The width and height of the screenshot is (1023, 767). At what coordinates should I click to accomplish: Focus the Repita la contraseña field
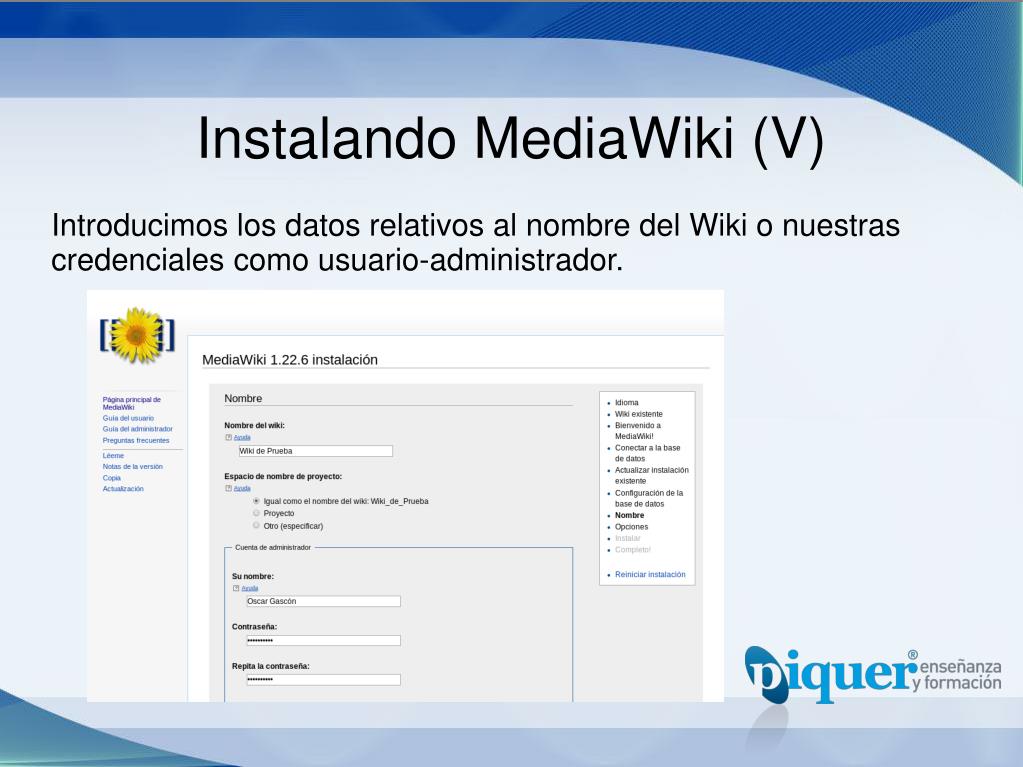point(324,680)
